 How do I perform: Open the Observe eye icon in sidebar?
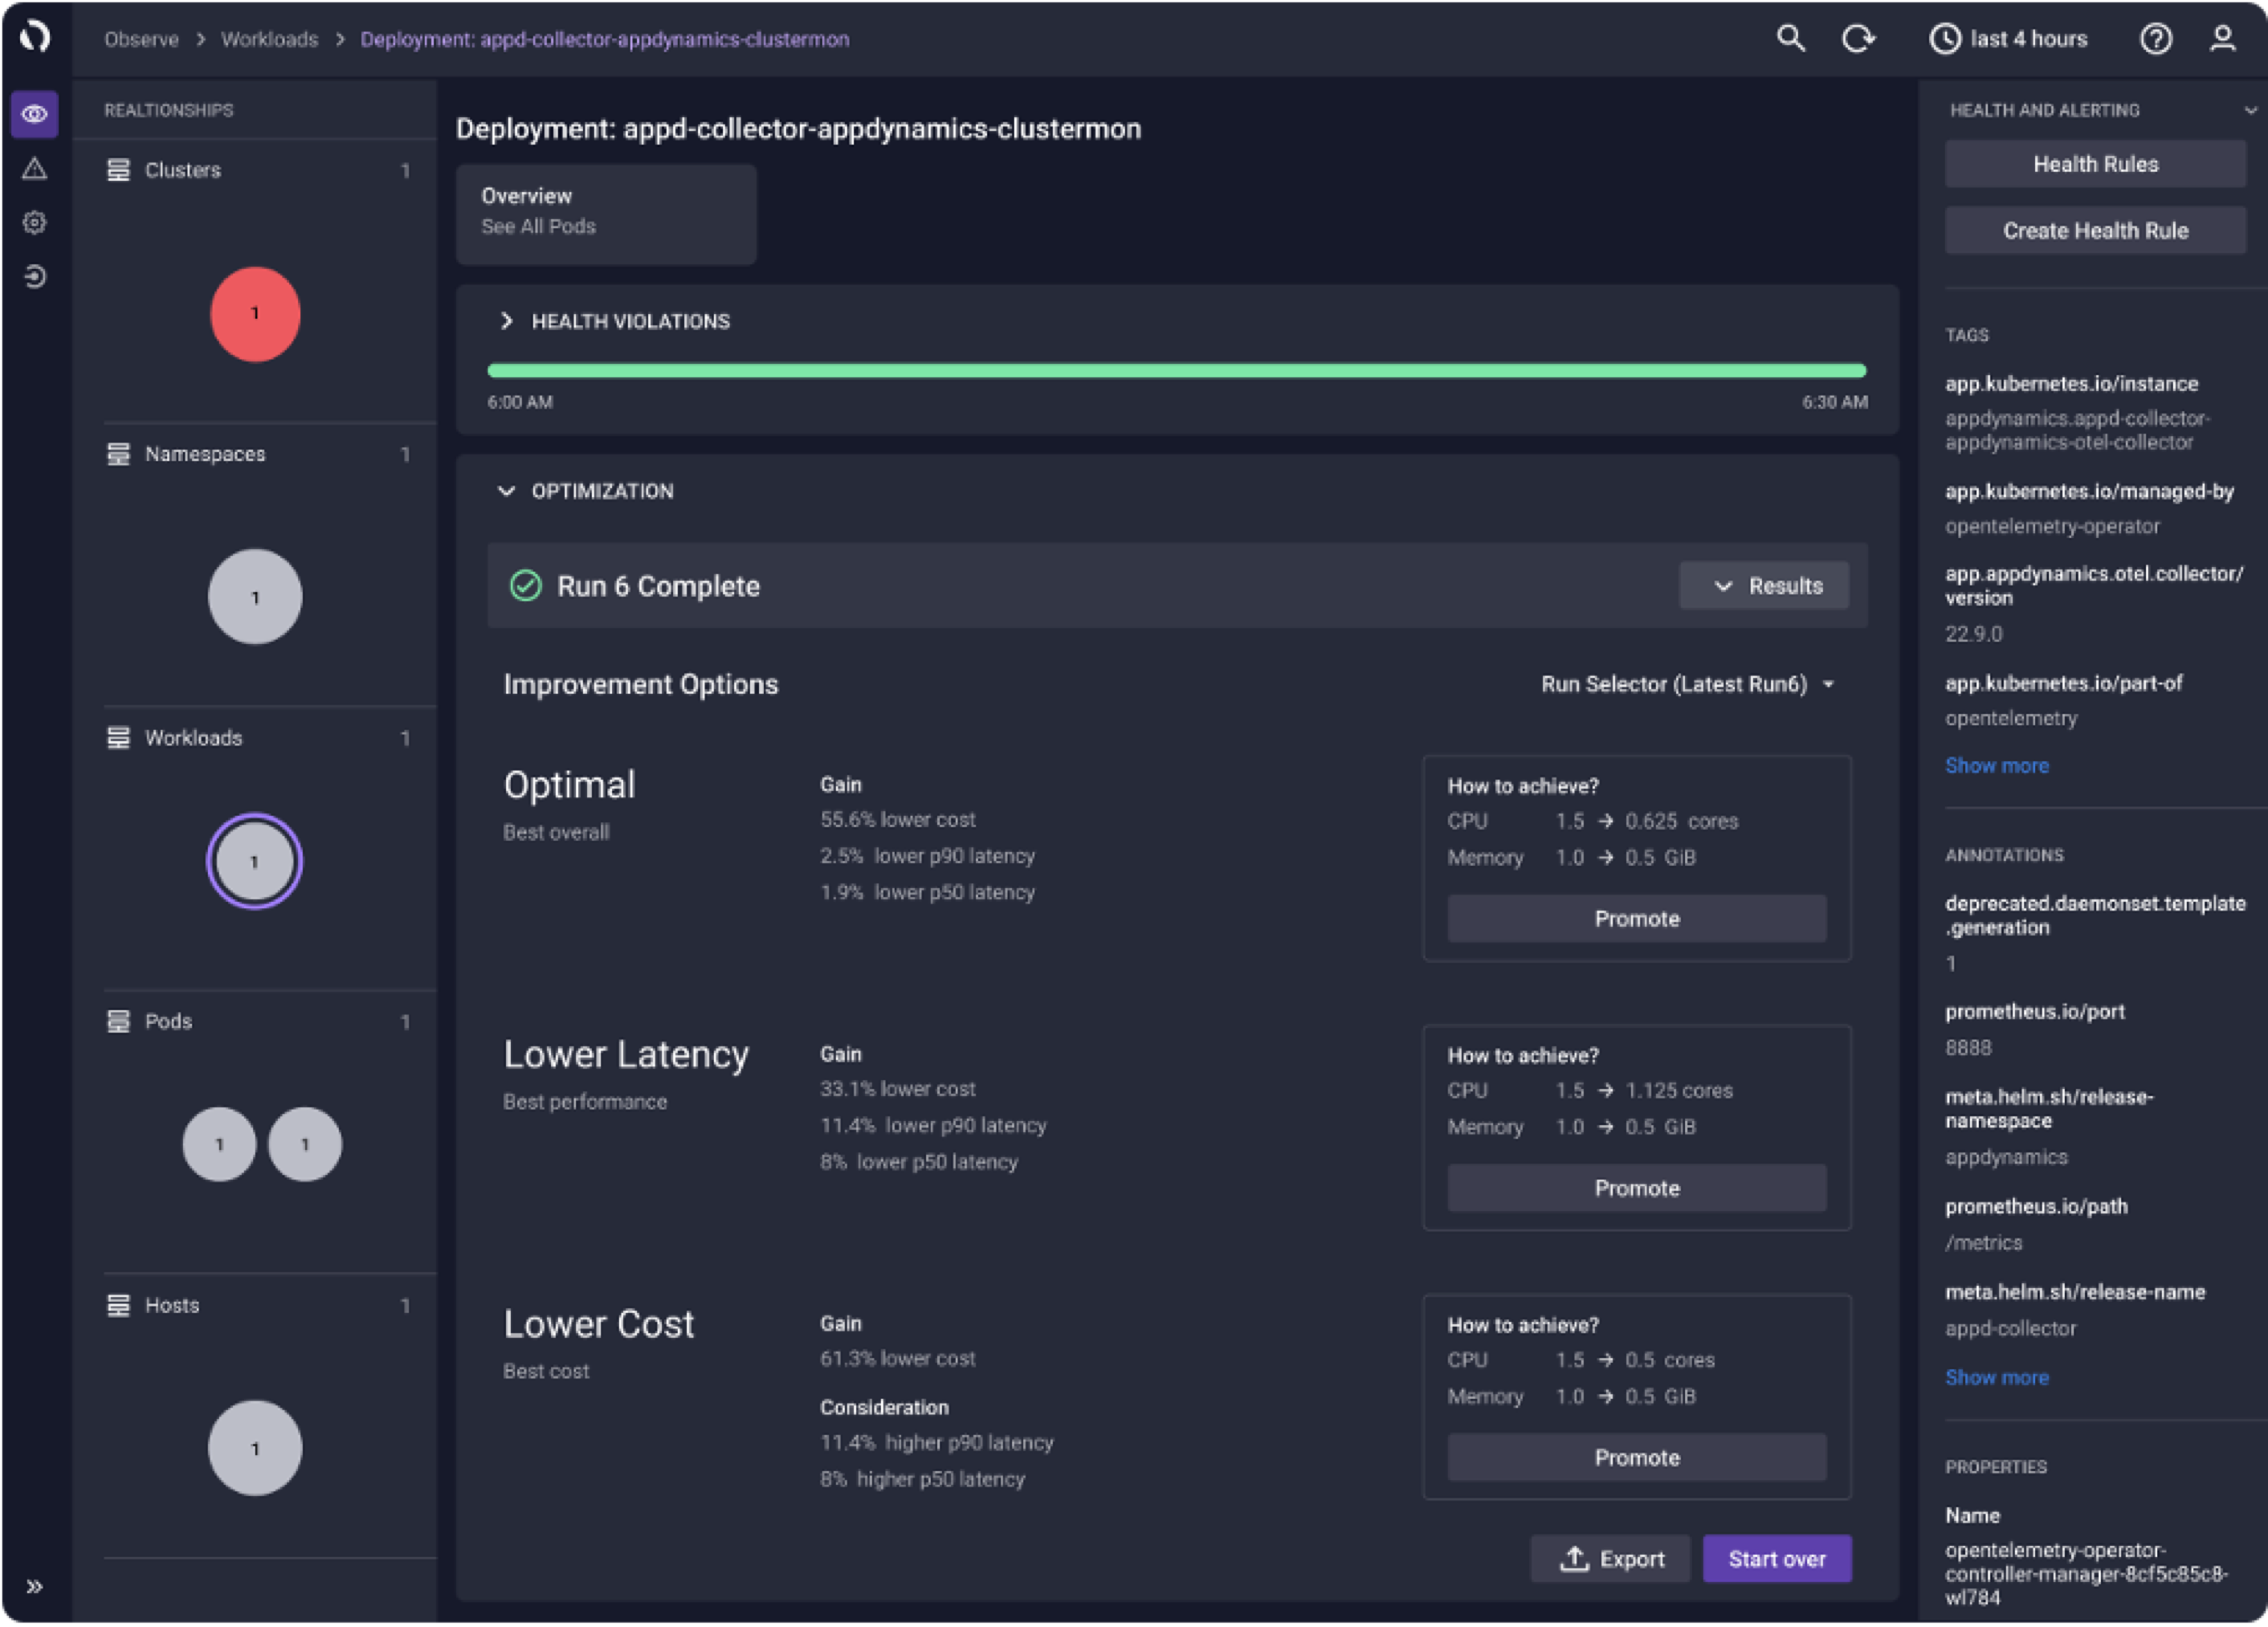[35, 114]
